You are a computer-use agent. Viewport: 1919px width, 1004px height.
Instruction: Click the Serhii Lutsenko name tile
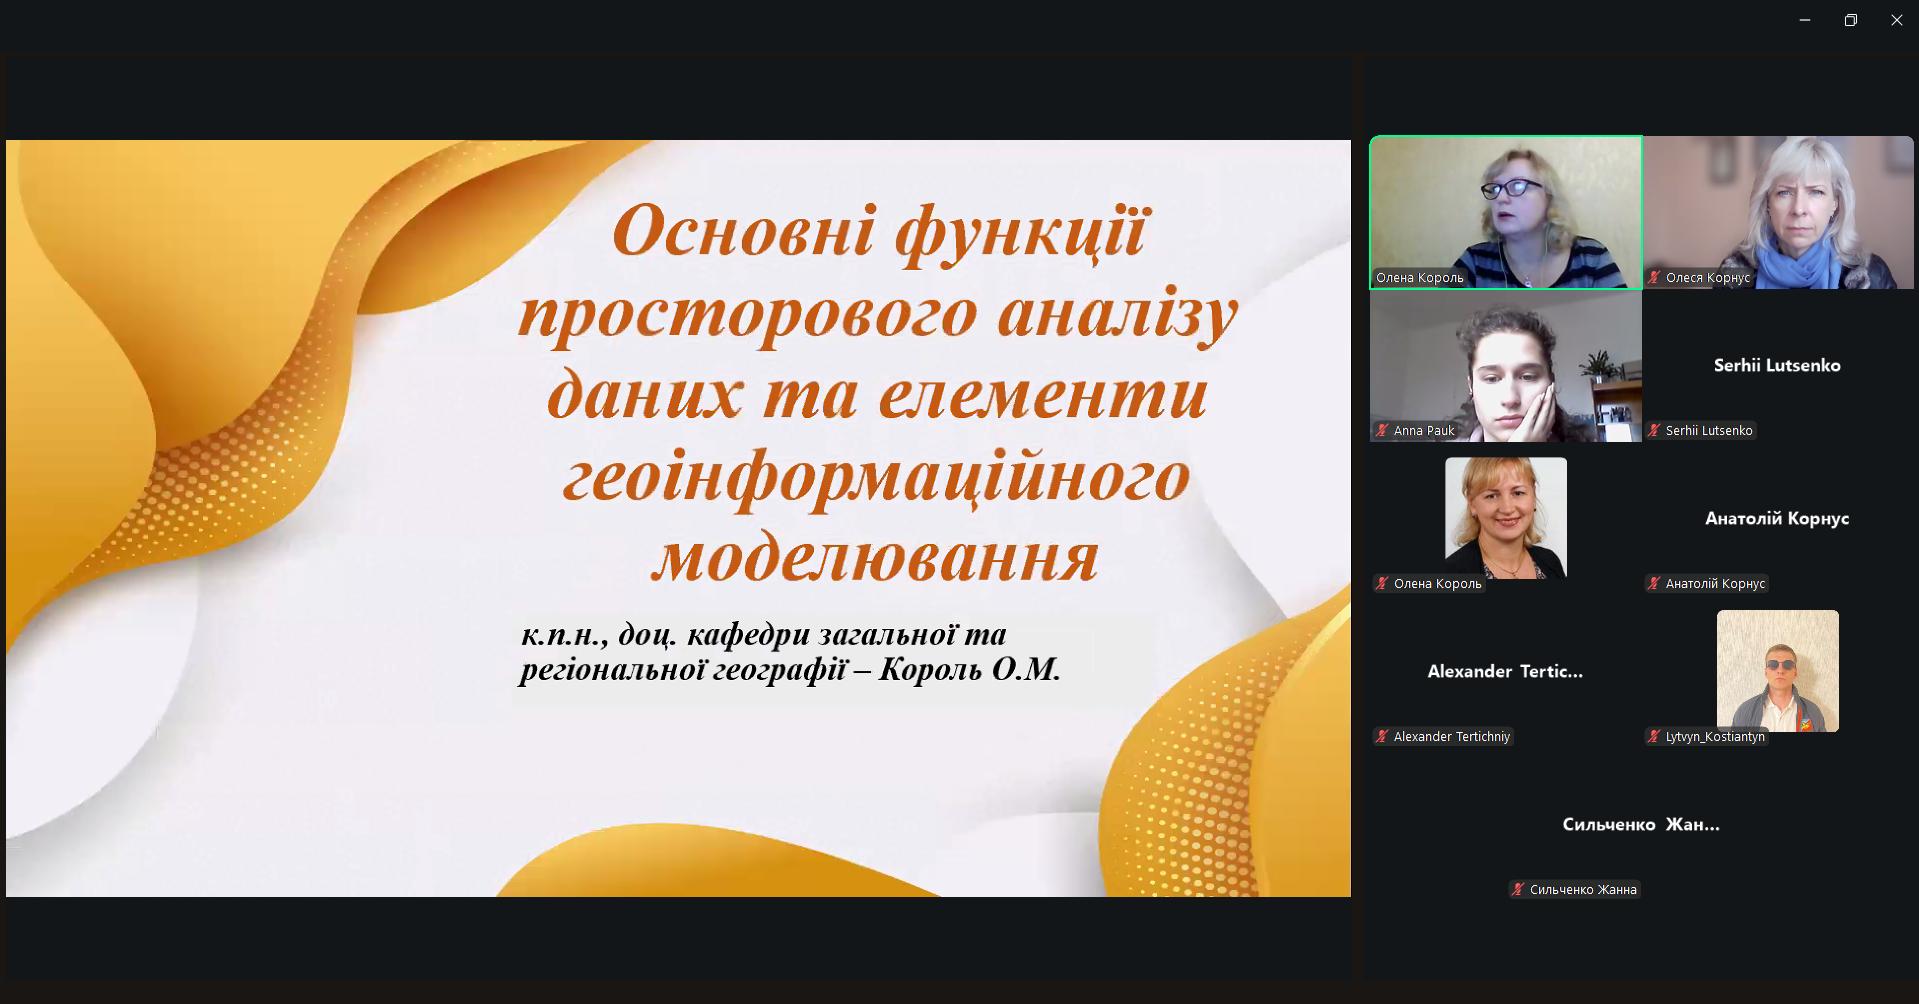(1777, 365)
